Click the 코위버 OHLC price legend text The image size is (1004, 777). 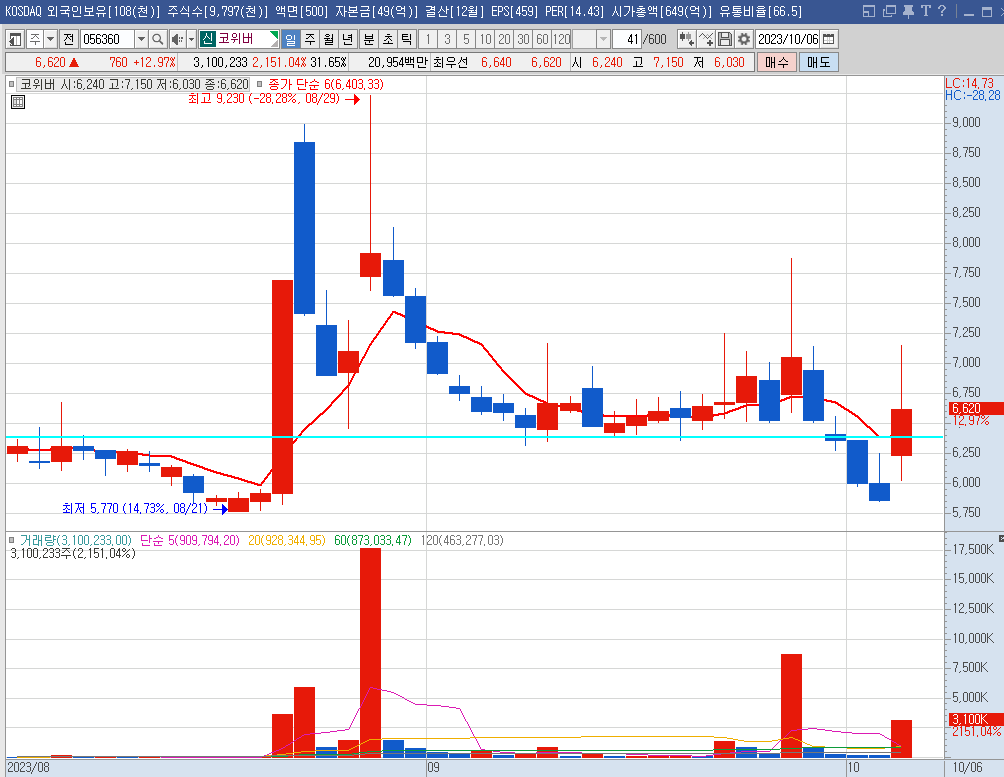(x=134, y=84)
